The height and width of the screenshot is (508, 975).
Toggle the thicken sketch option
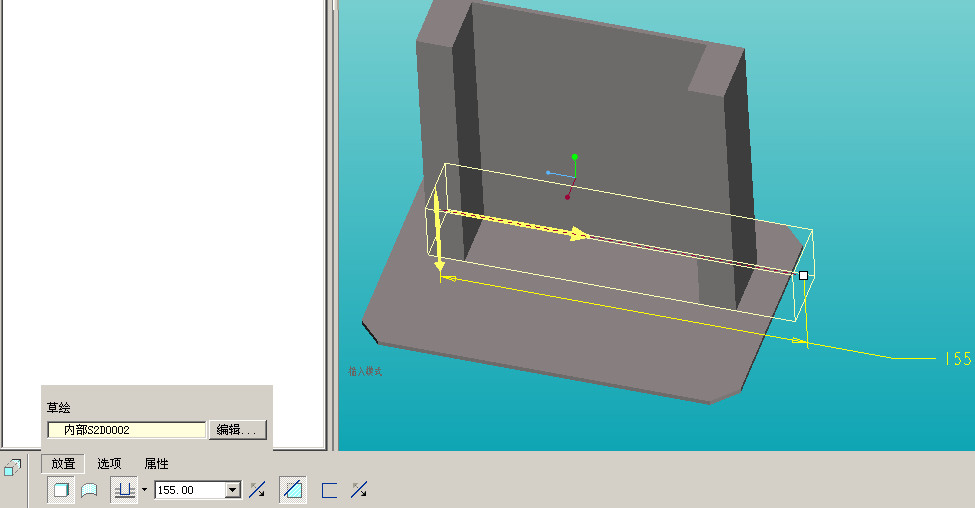tap(329, 490)
